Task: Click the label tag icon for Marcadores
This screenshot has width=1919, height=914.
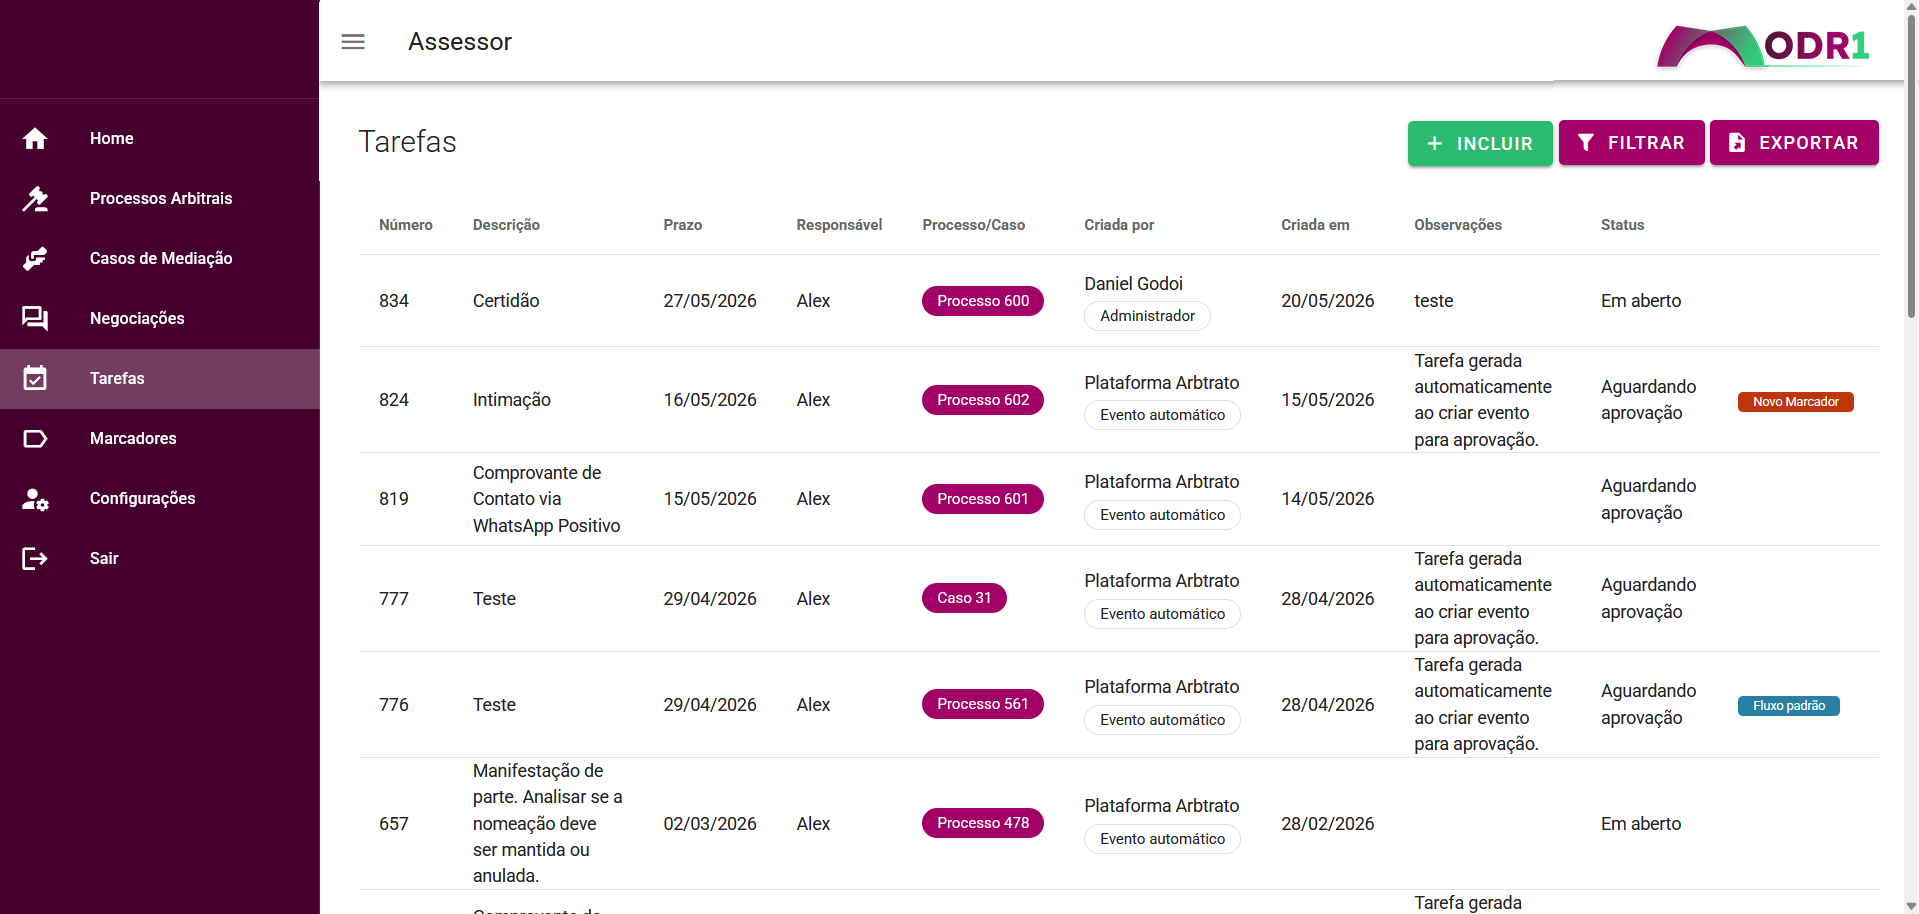Action: coord(35,438)
